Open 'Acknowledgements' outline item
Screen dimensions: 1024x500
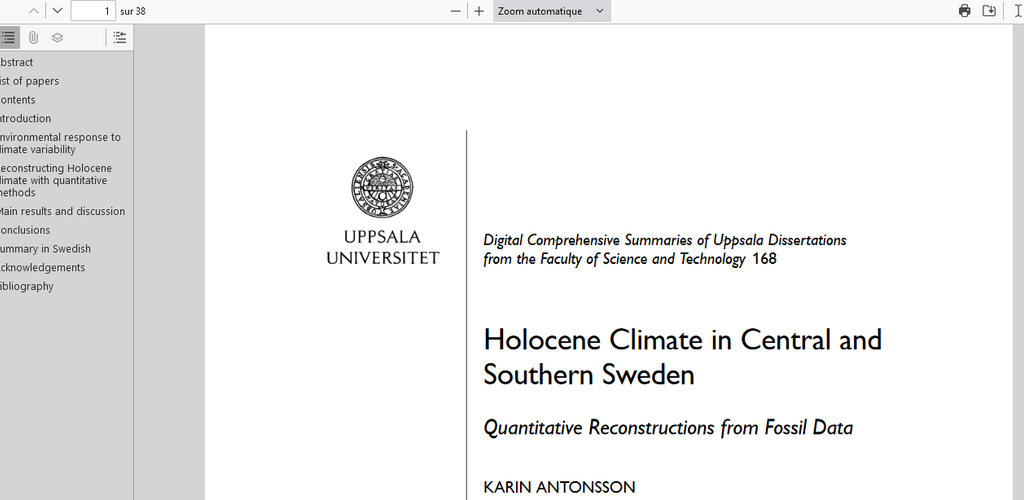(43, 268)
